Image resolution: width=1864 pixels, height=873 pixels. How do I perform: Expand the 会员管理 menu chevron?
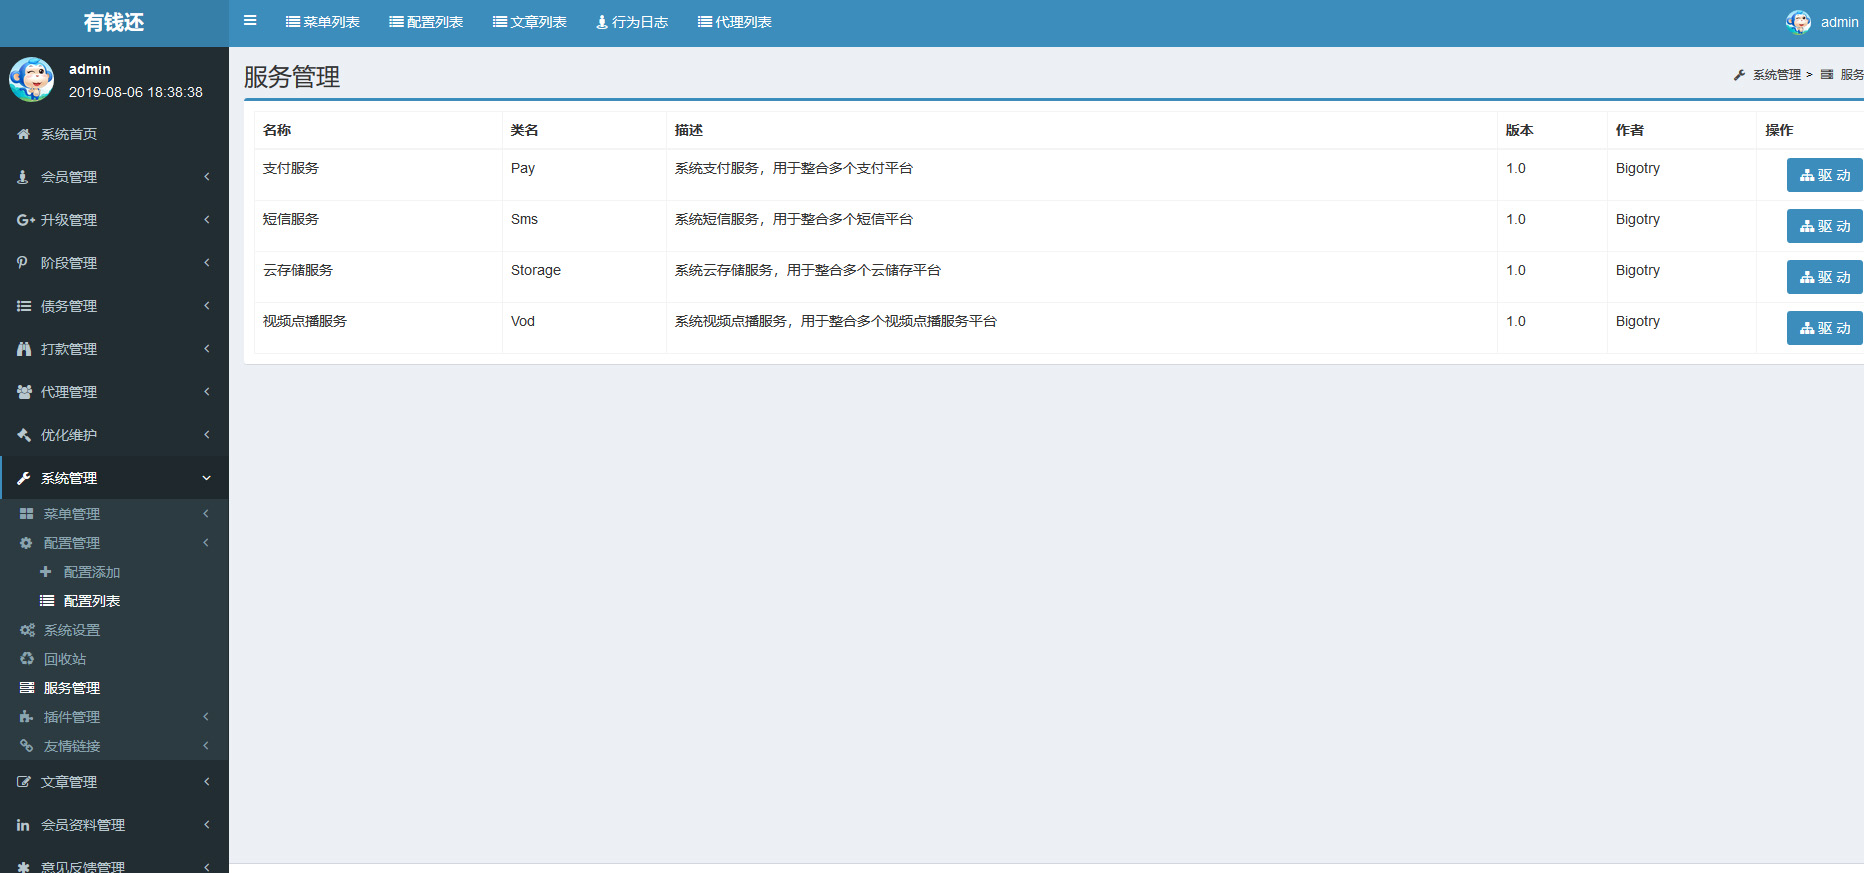coord(207,177)
